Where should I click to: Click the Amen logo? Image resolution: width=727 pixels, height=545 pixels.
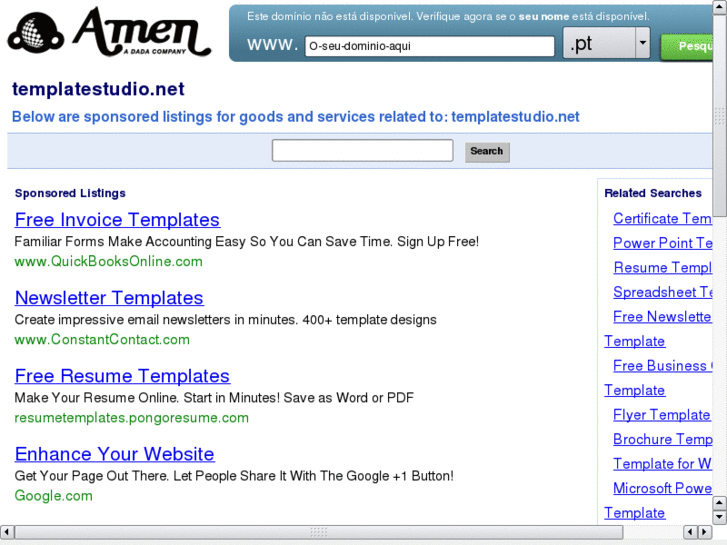109,32
